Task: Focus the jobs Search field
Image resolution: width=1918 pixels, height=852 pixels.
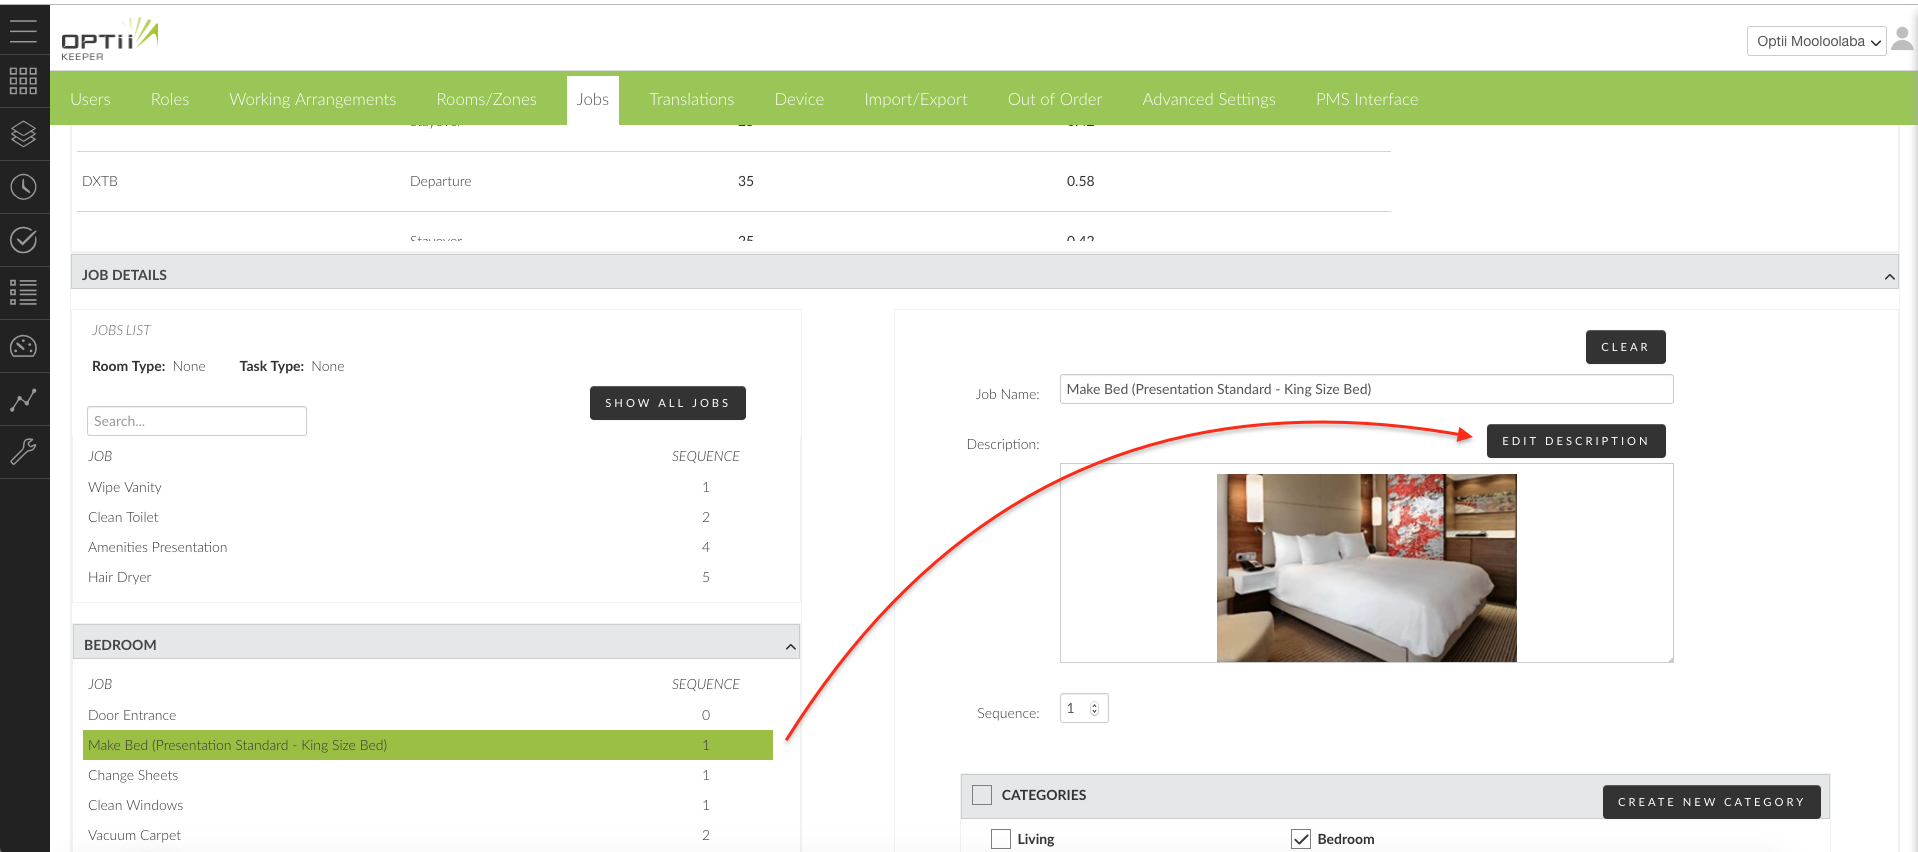Action: 197,421
